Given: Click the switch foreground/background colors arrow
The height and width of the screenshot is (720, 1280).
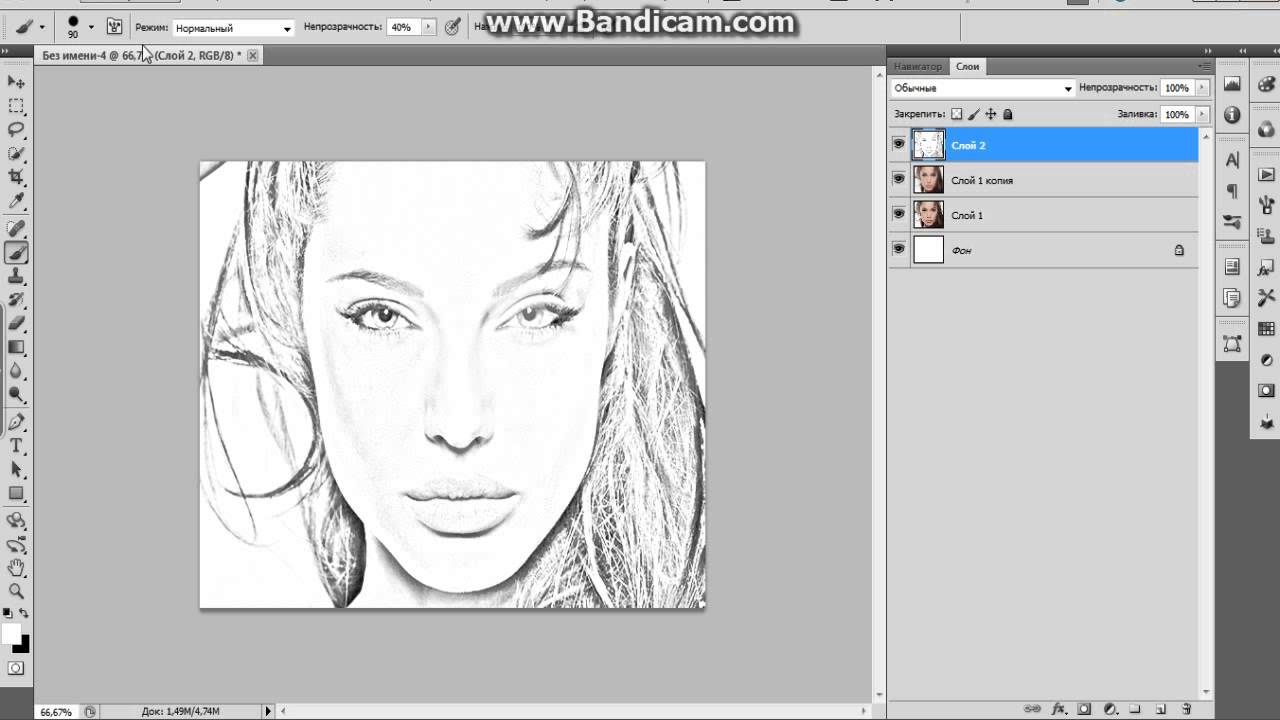Looking at the screenshot, I should click(x=24, y=613).
